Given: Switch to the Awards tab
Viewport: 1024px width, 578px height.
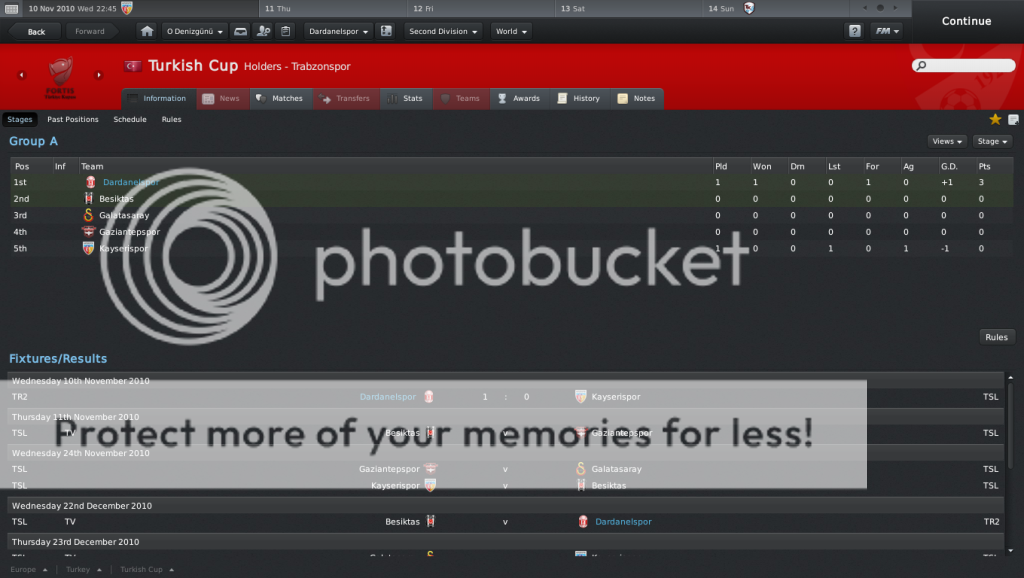Looking at the screenshot, I should 519,99.
